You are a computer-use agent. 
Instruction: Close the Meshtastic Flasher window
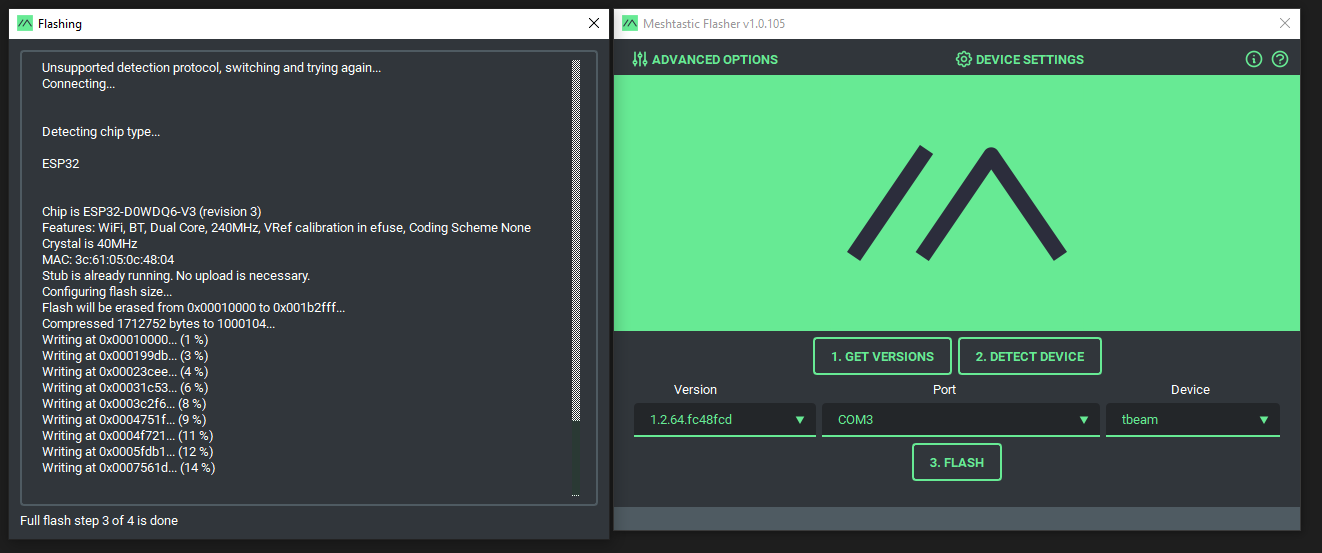1285,23
